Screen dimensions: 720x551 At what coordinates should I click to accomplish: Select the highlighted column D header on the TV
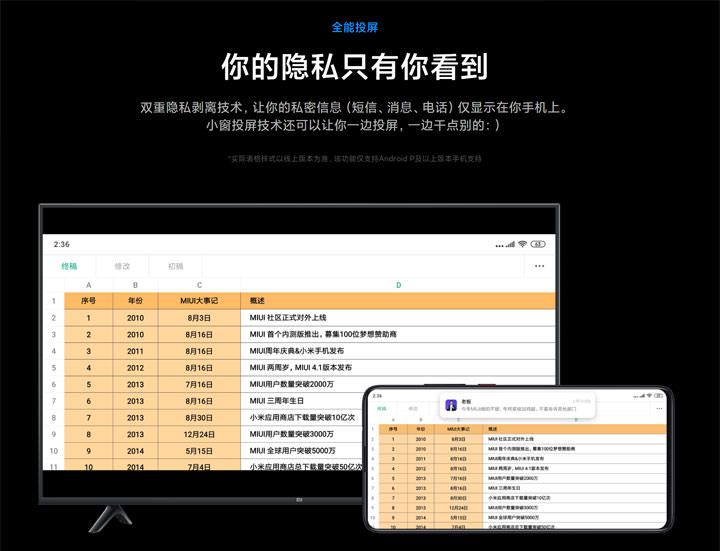pyautogui.click(x=398, y=285)
